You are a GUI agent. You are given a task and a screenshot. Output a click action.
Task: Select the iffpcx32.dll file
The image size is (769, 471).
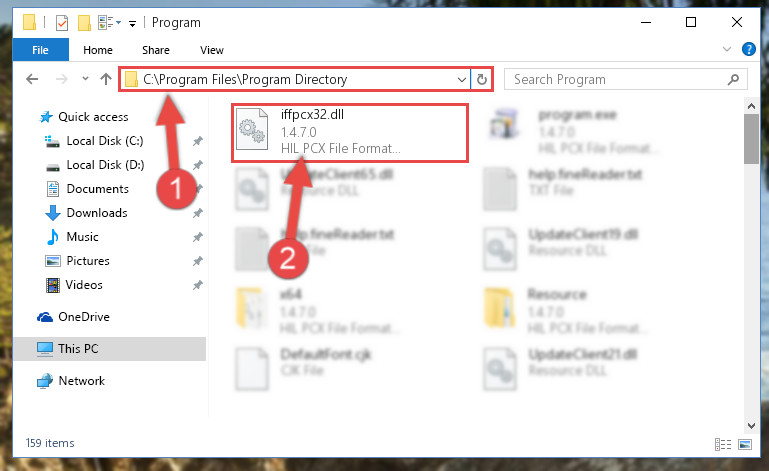(x=350, y=132)
